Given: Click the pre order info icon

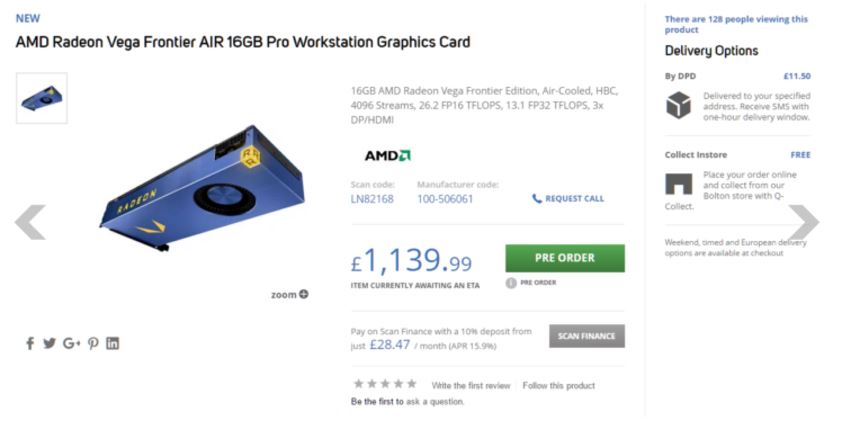Looking at the screenshot, I should (x=511, y=282).
